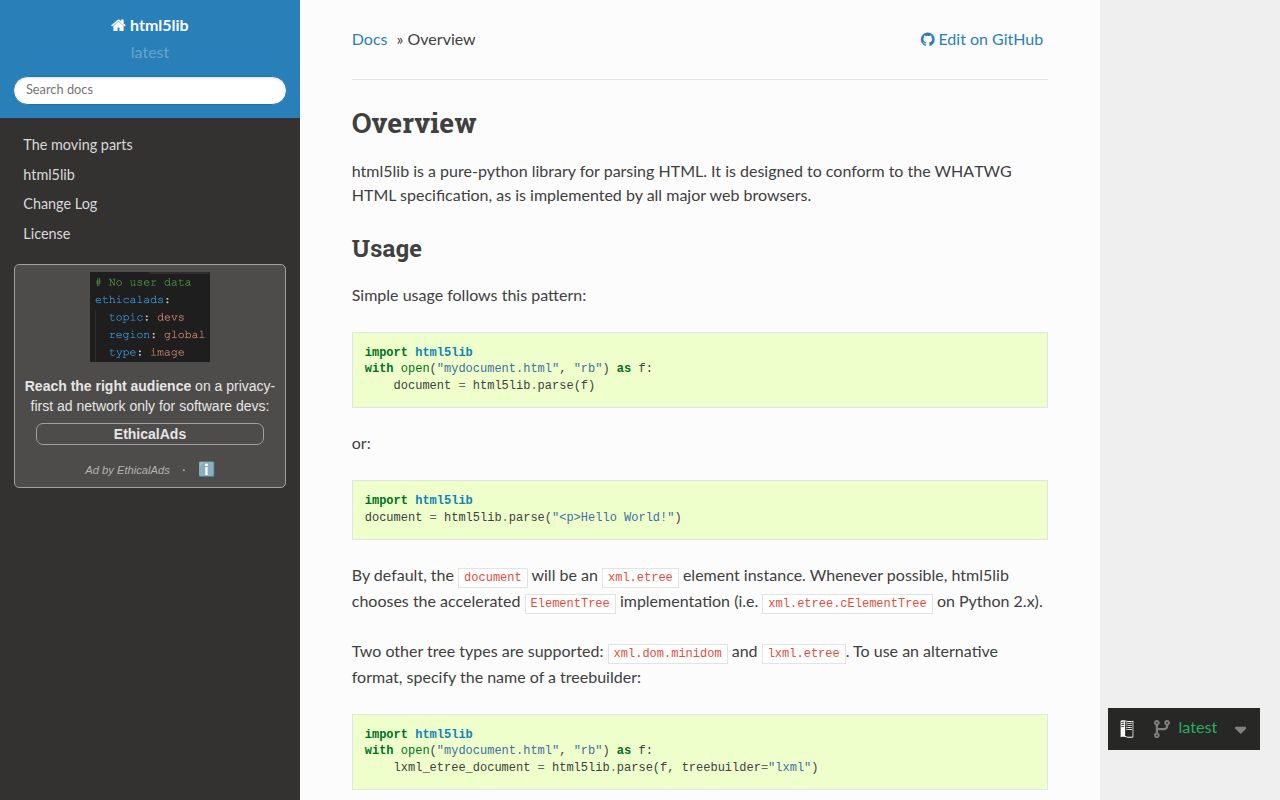The image size is (1280, 800).
Task: Click the GitHub icon next to Edit on GitHub
Action: 927,40
